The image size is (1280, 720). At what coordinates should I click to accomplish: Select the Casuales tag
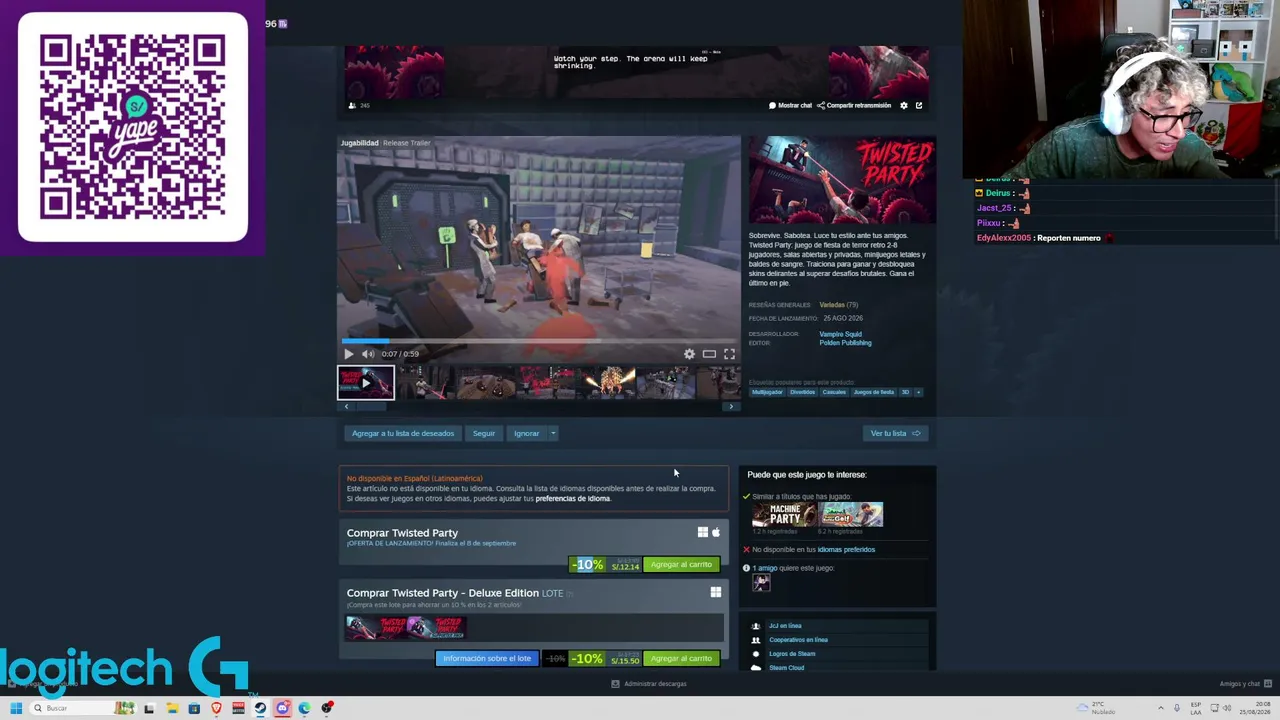click(834, 392)
